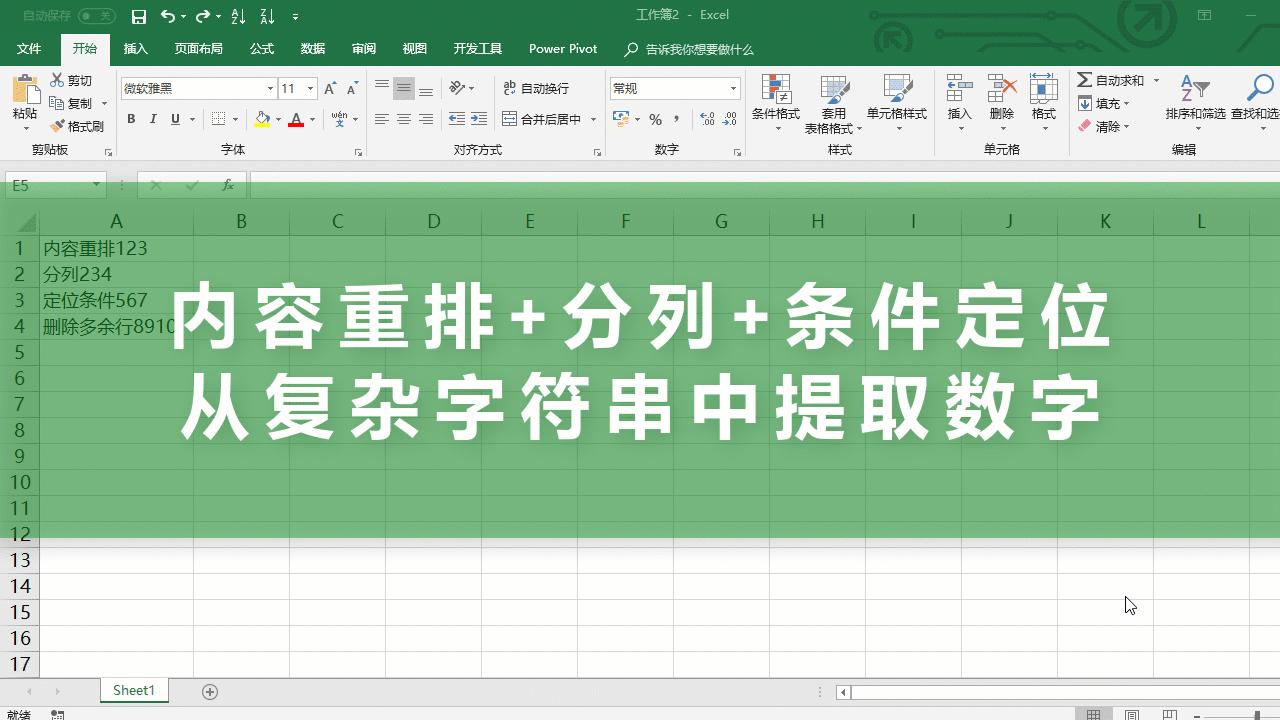Image resolution: width=1280 pixels, height=720 pixels.
Task: Apply Percent number style
Action: tap(655, 118)
